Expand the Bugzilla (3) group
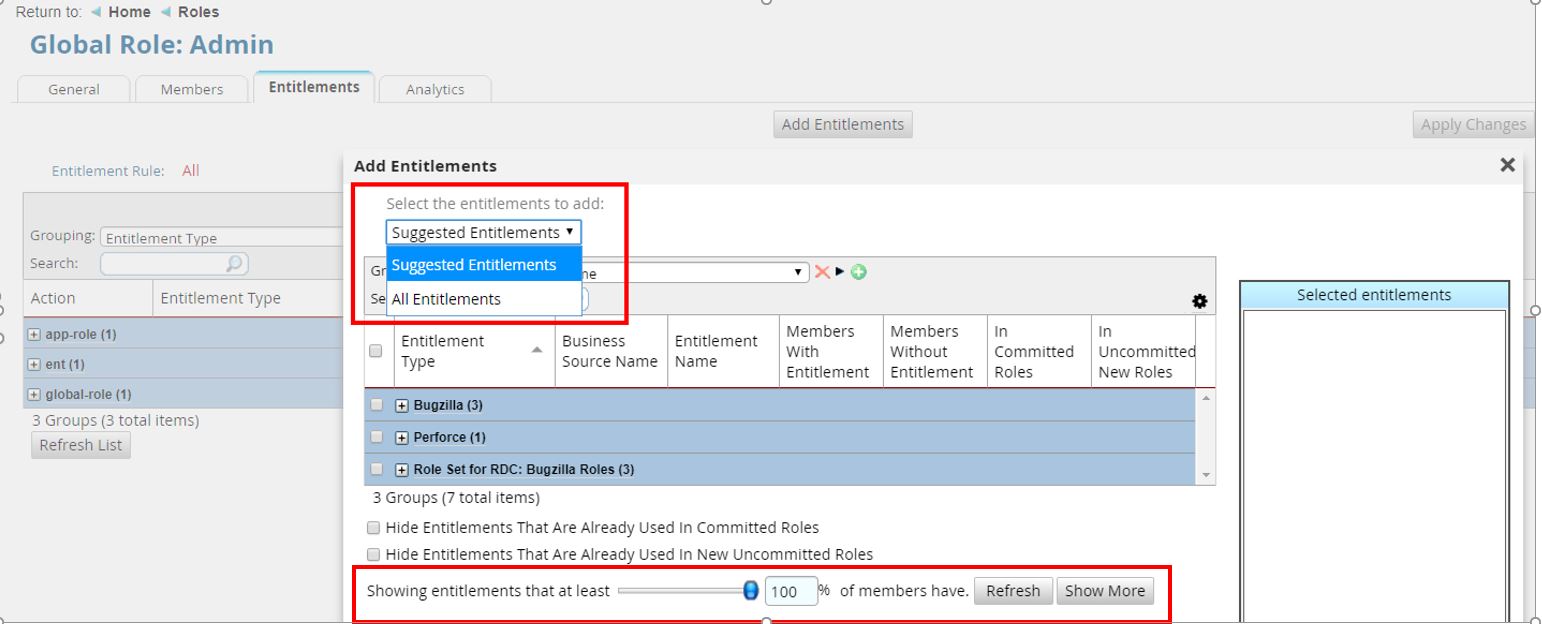The width and height of the screenshot is (1542, 624). [x=402, y=405]
